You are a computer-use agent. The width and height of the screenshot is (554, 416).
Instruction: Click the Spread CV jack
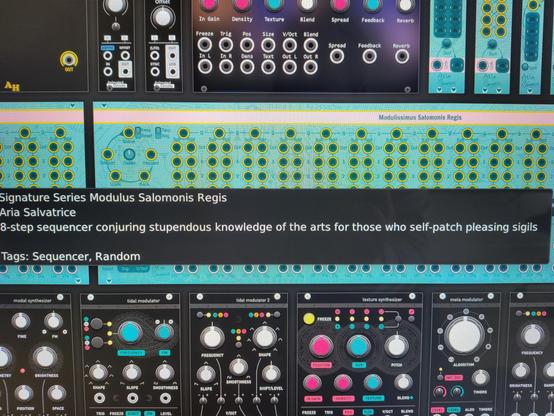pos(337,56)
